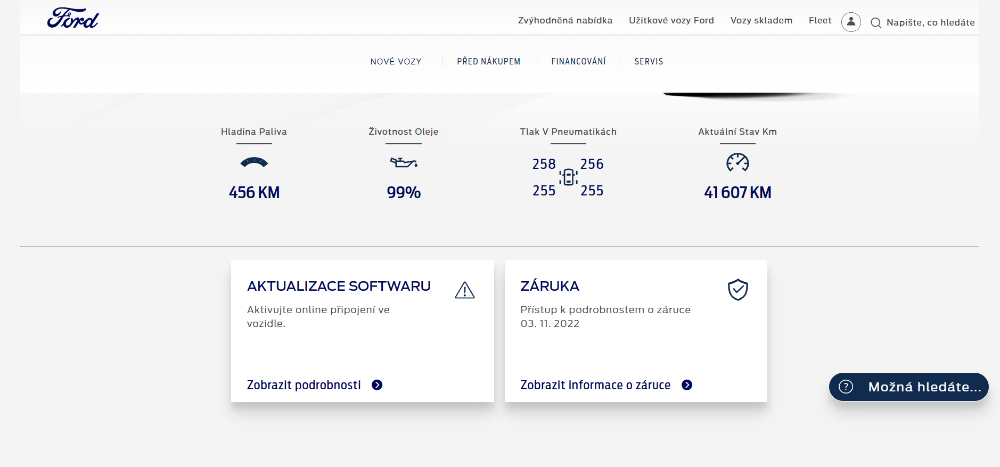Click the fuel level gauge icon
This screenshot has height=467, width=1000.
pyautogui.click(x=254, y=162)
